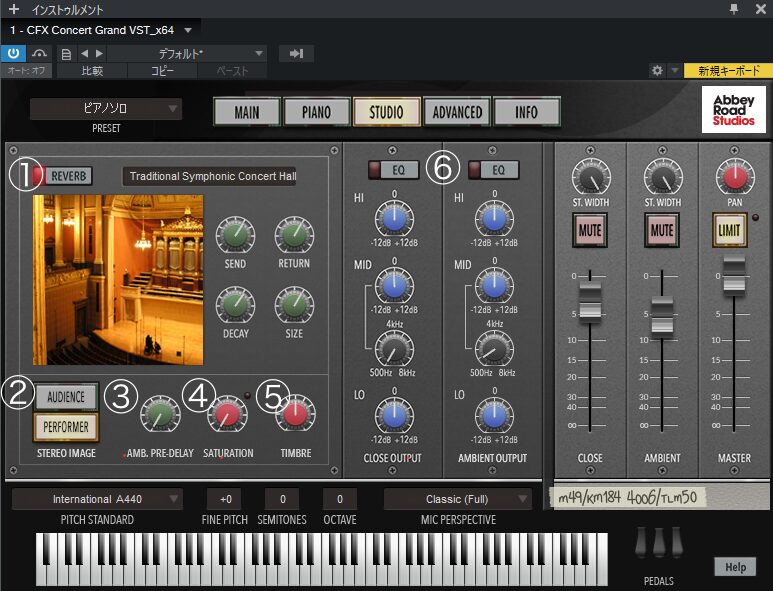Click the Ambient Output HI EQ knob

click(x=494, y=220)
